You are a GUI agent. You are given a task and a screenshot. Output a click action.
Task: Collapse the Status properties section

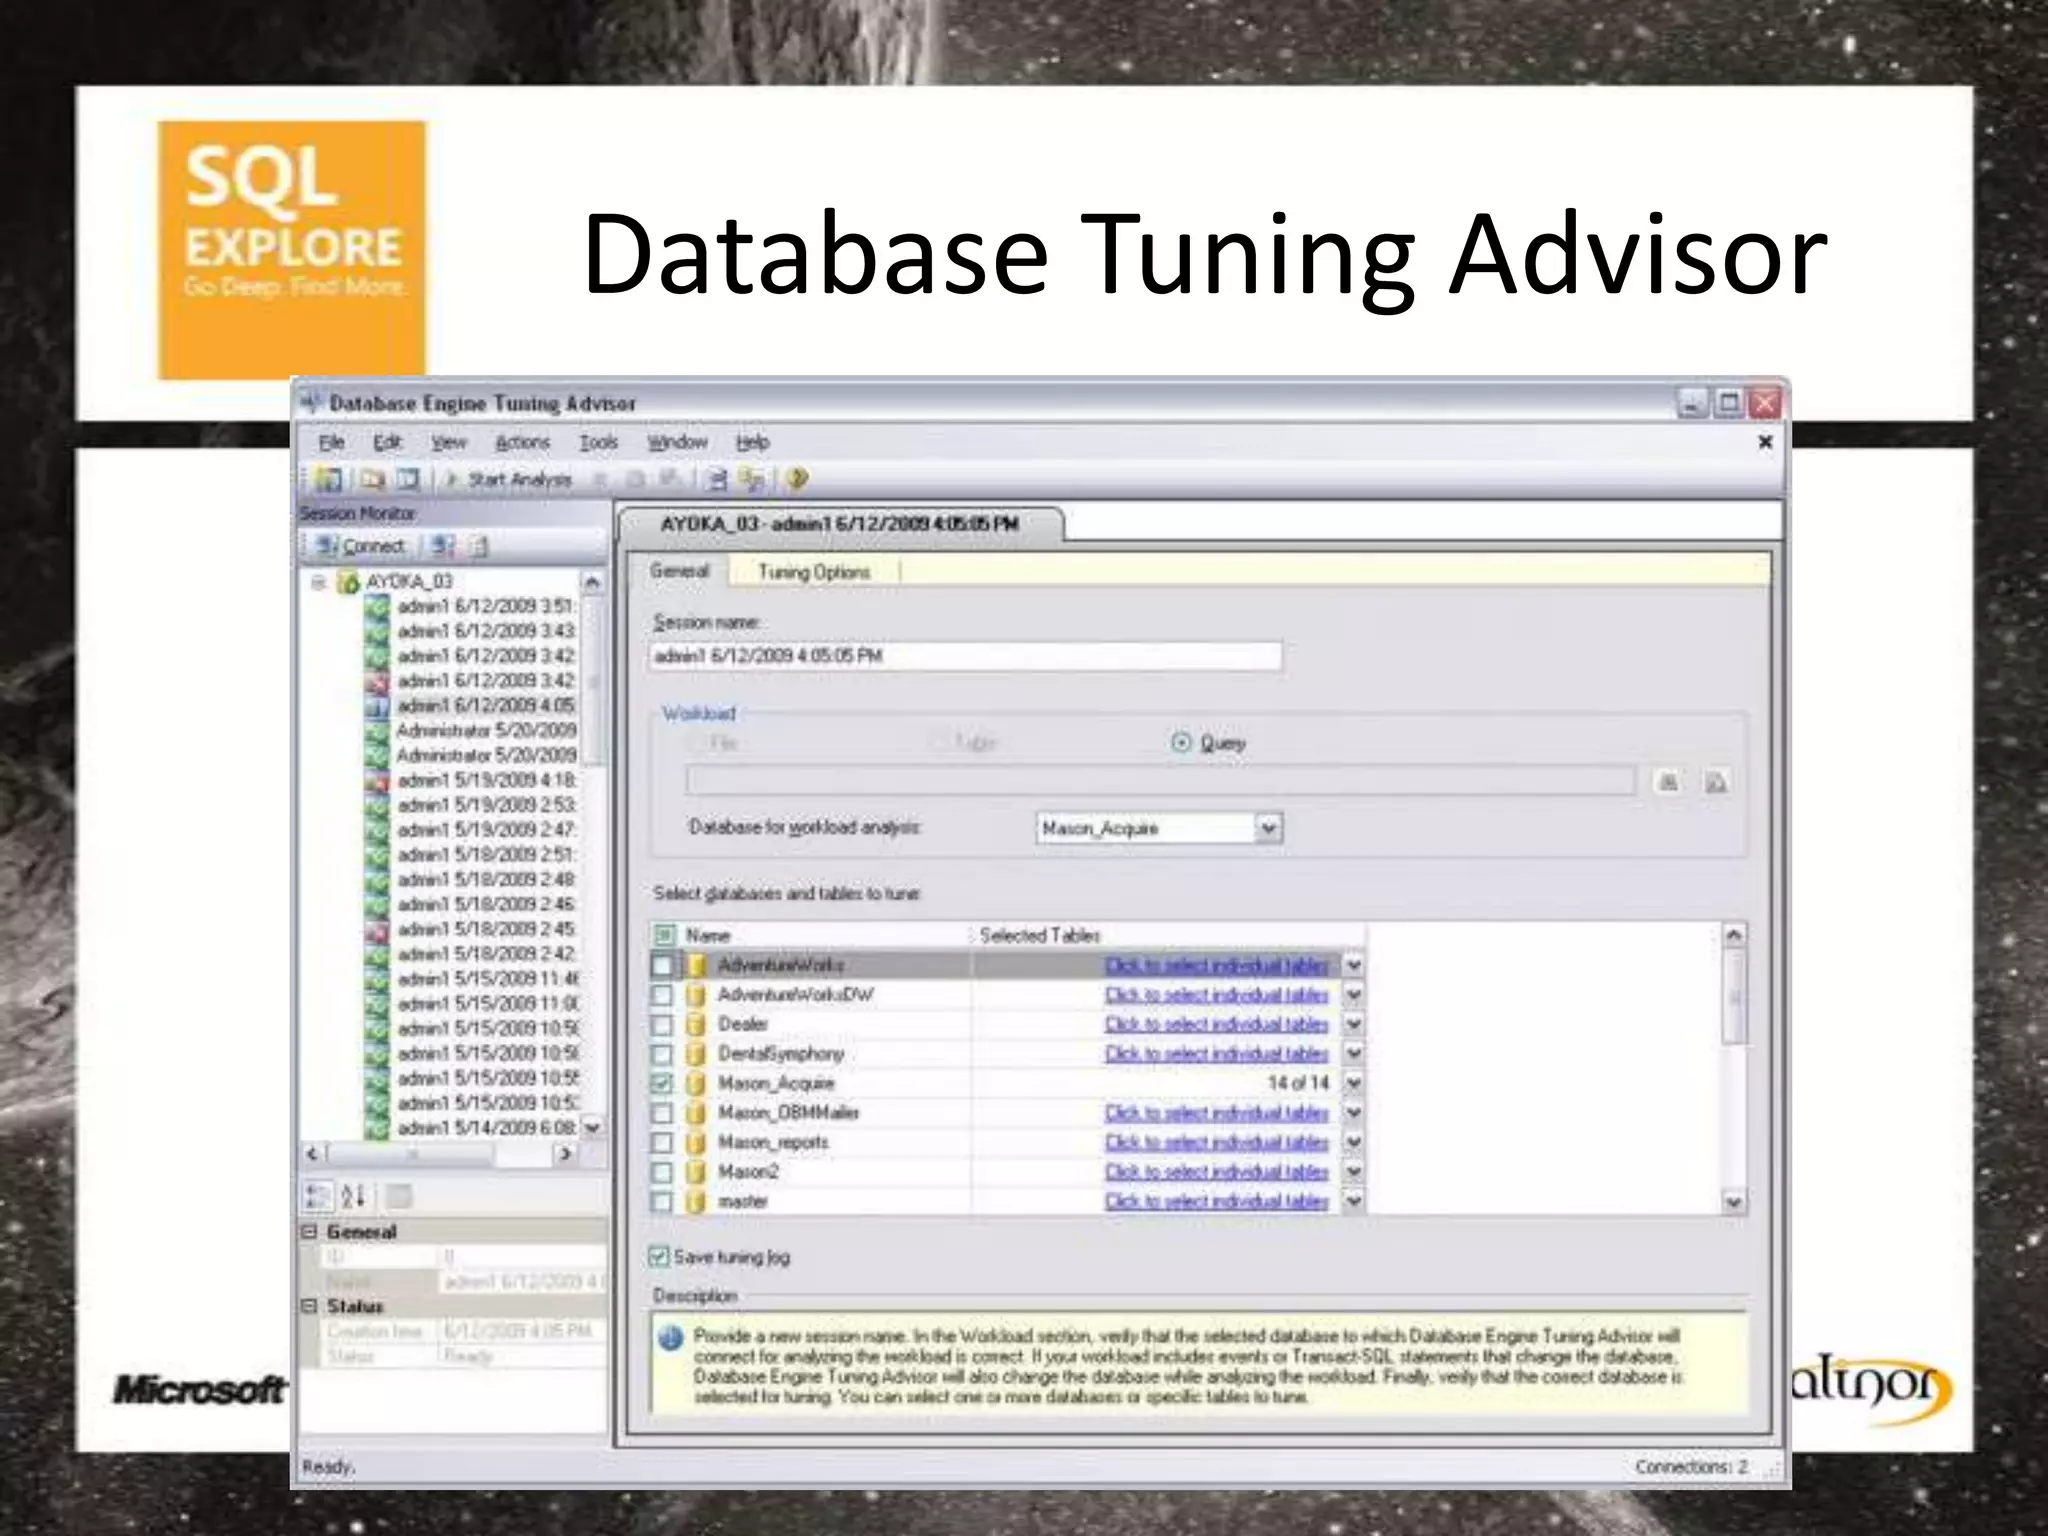(x=310, y=1306)
